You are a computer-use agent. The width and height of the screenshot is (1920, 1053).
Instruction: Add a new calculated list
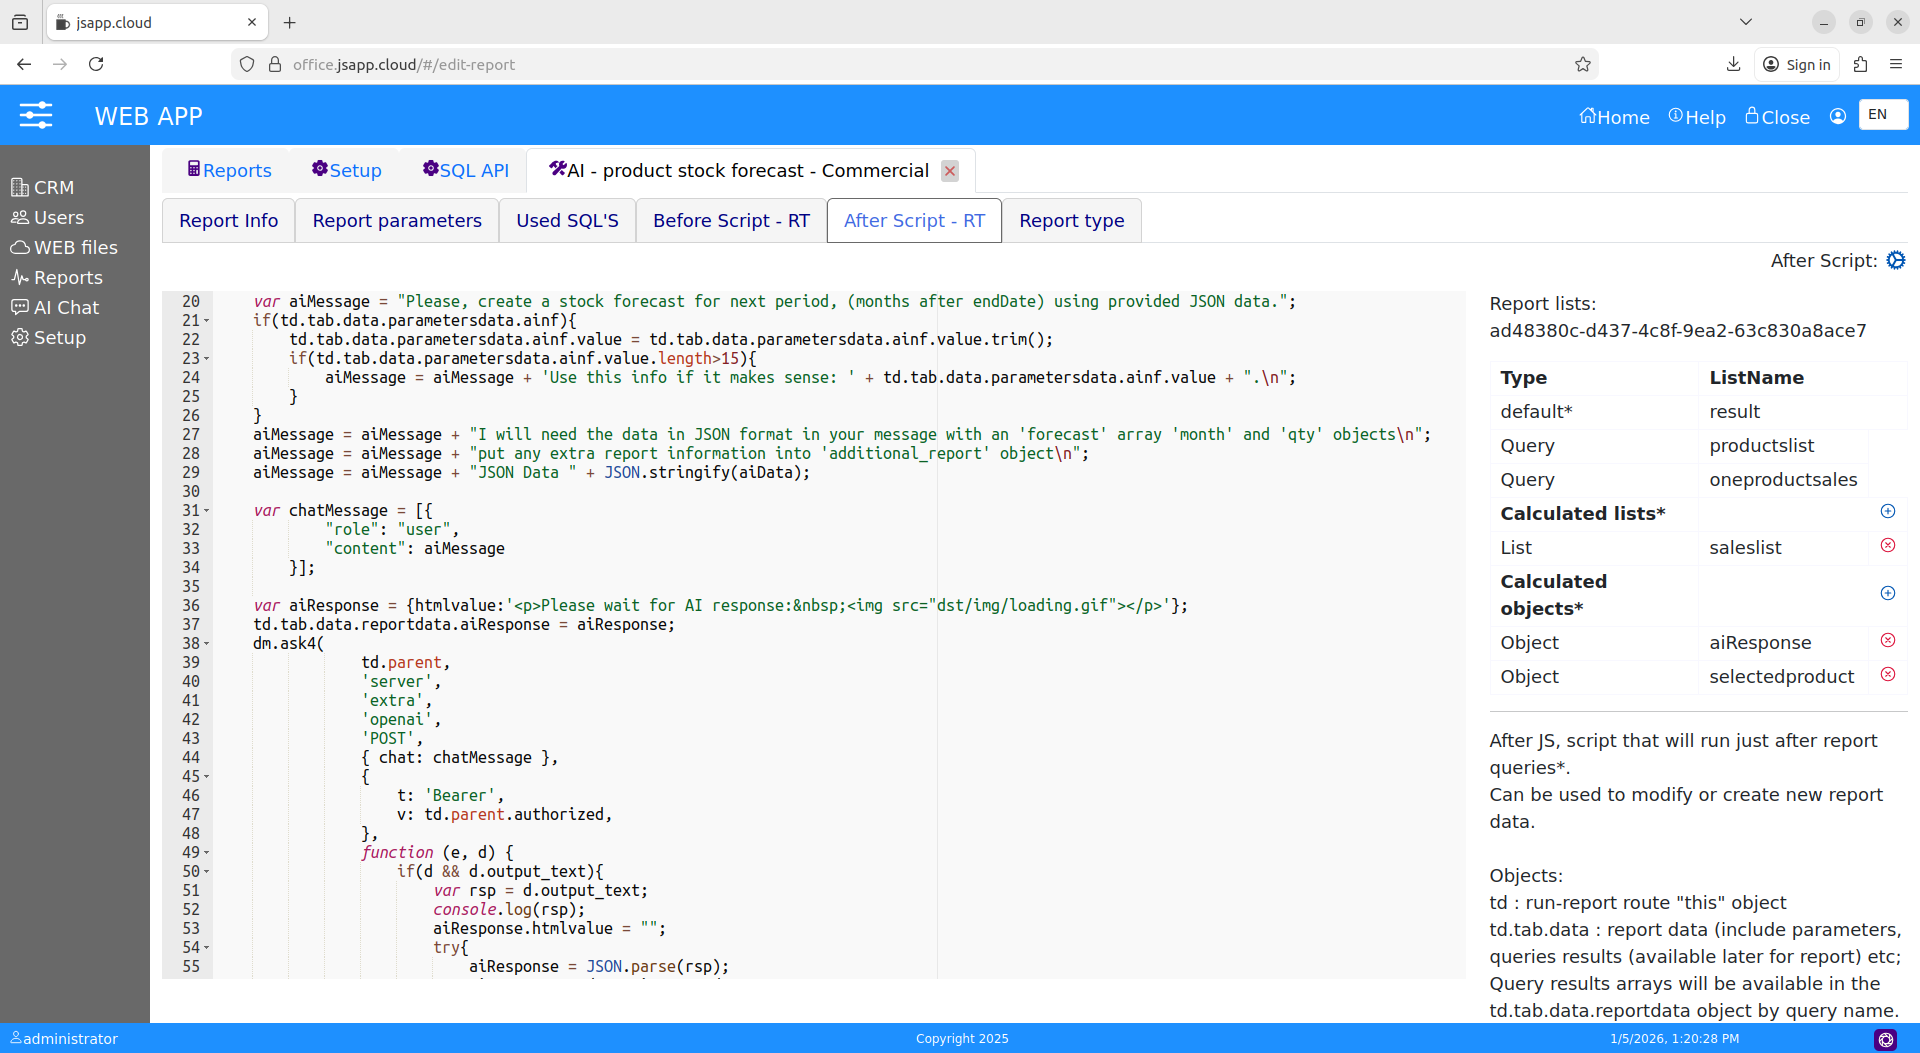point(1887,512)
